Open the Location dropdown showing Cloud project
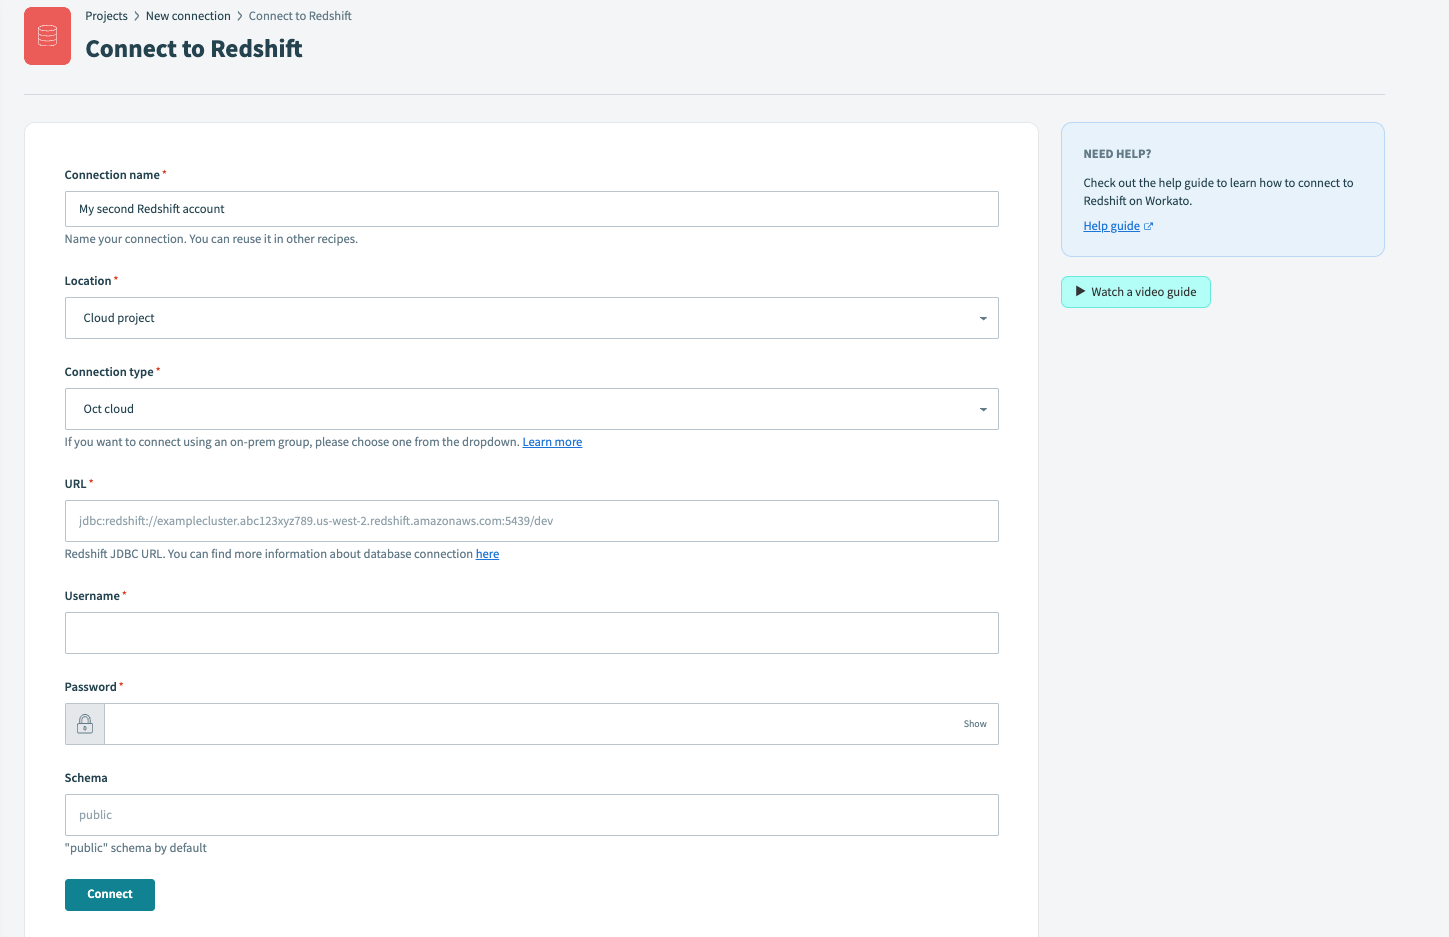The height and width of the screenshot is (937, 1449). pos(531,317)
